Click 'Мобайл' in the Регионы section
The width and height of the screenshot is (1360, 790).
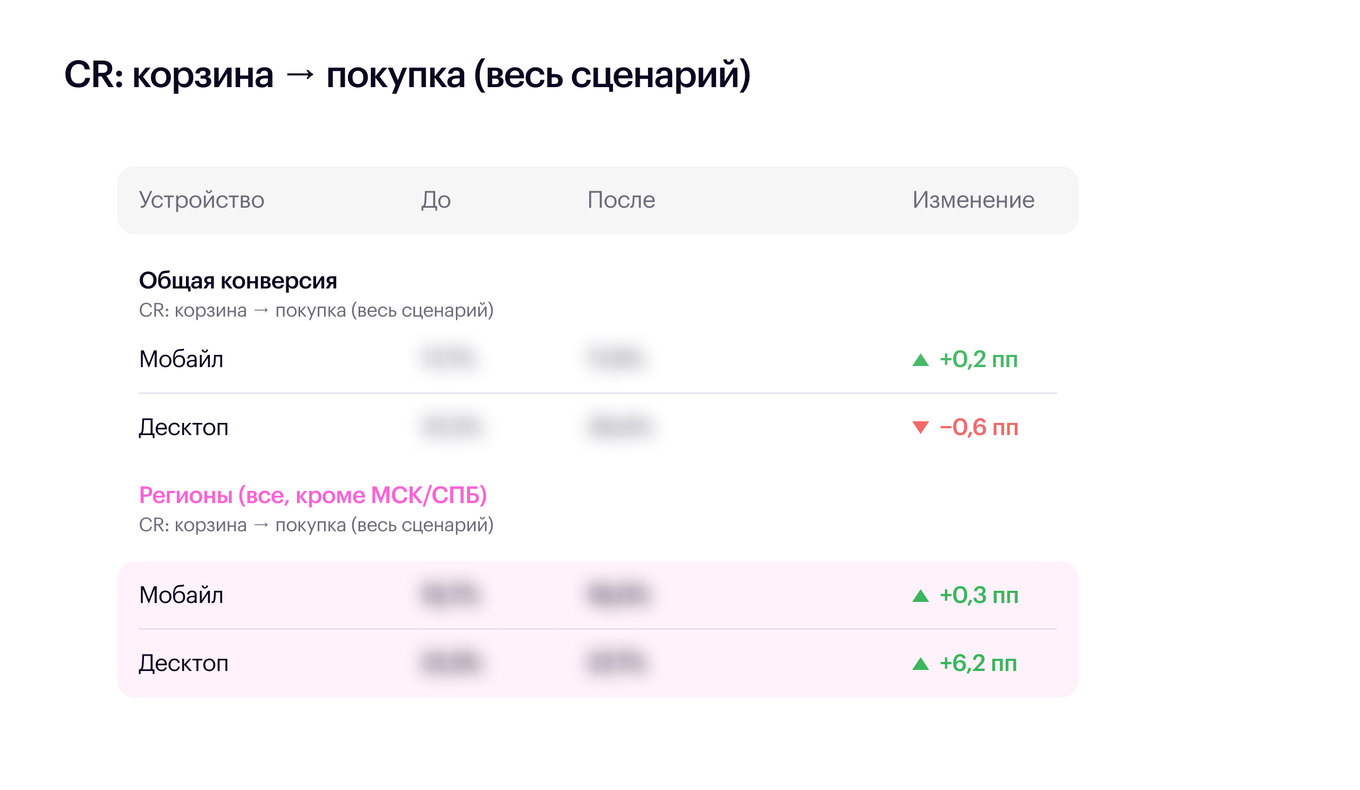[x=181, y=595]
